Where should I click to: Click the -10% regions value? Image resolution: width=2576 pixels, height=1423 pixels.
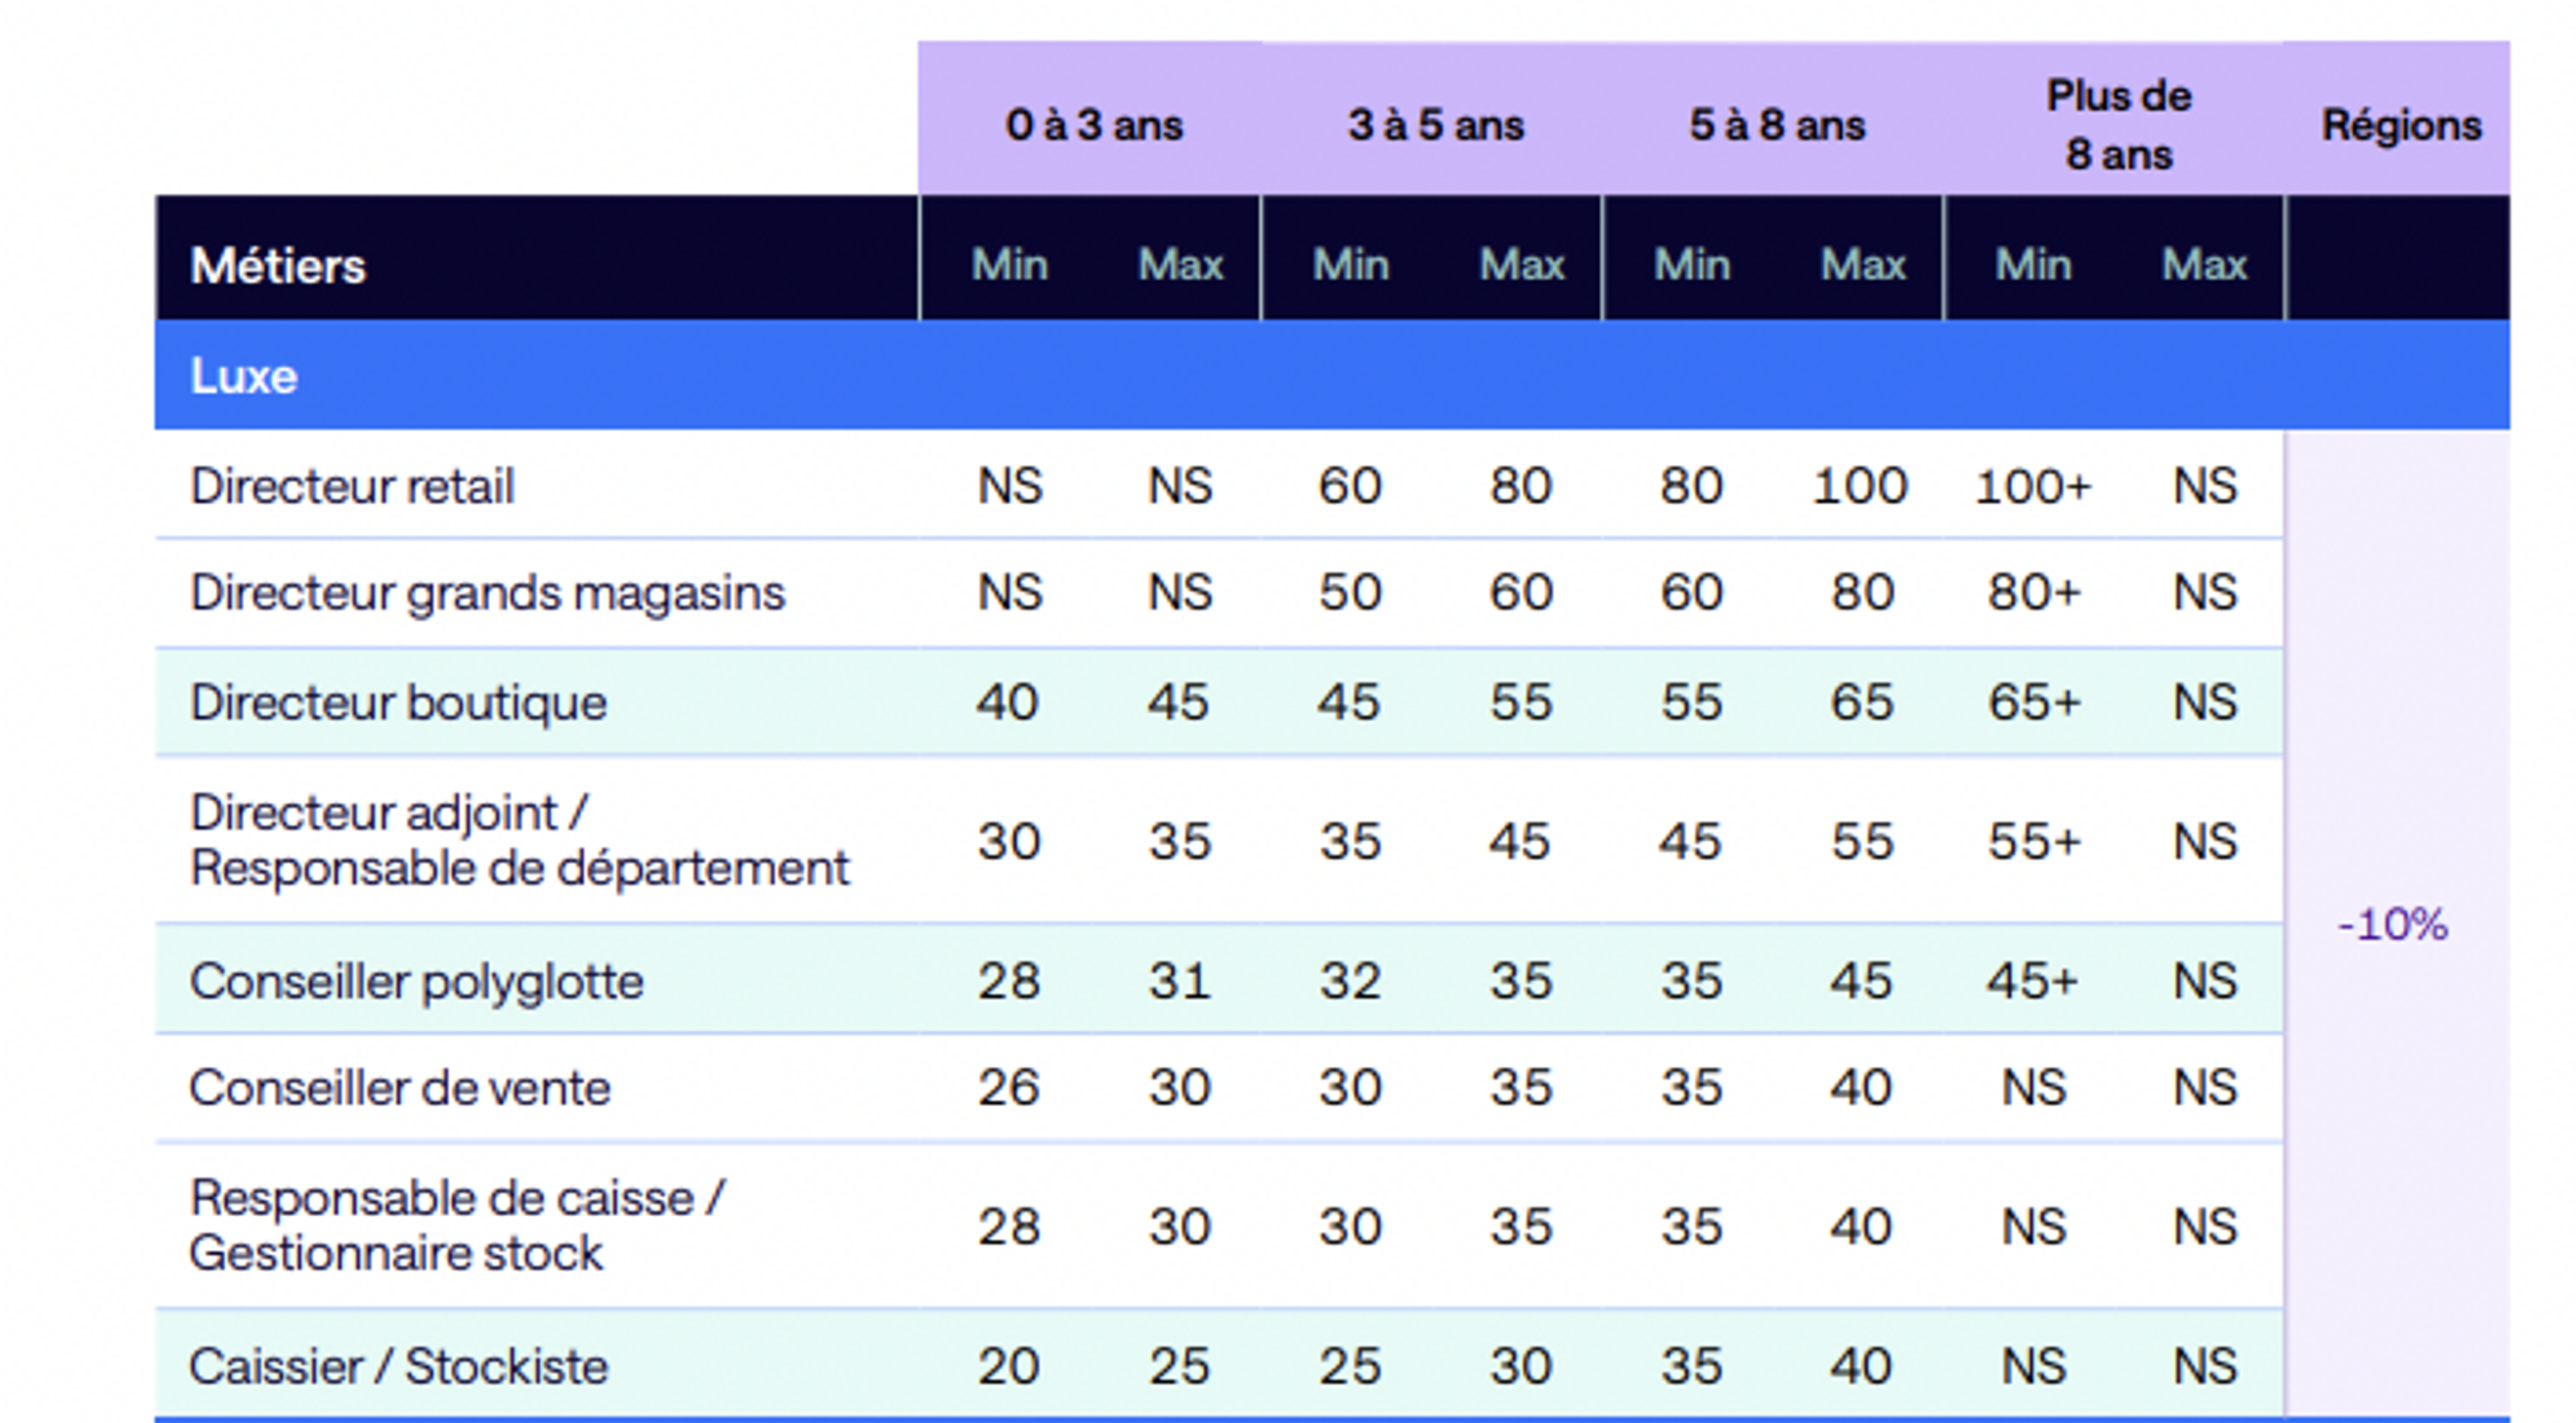coord(2392,926)
